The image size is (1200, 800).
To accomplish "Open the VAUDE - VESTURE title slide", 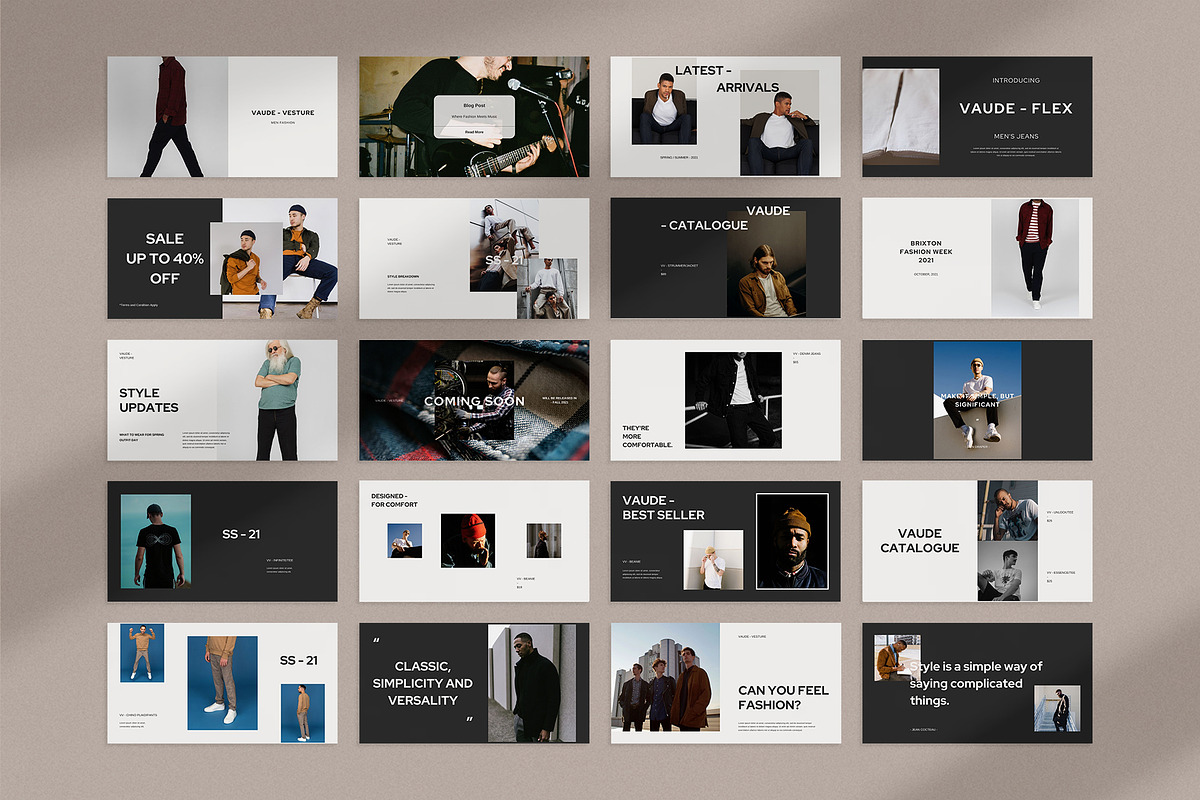I will [222, 117].
